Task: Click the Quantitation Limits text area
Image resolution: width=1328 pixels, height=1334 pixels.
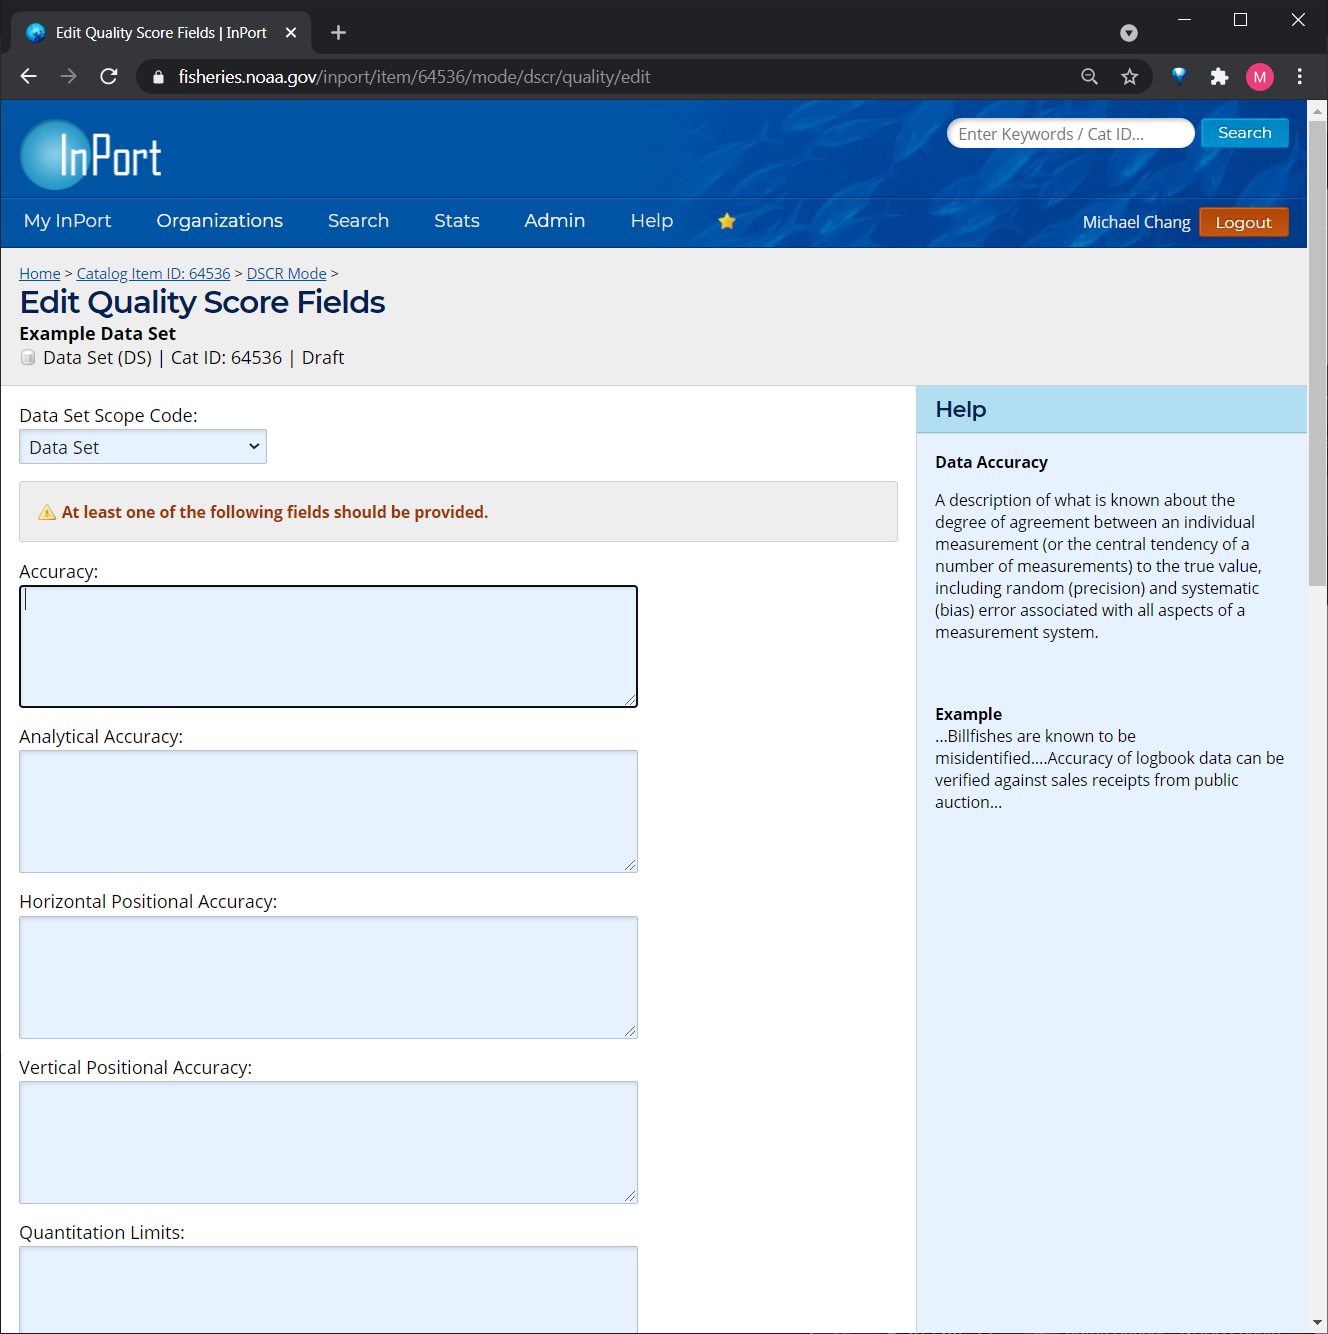Action: (328, 1289)
